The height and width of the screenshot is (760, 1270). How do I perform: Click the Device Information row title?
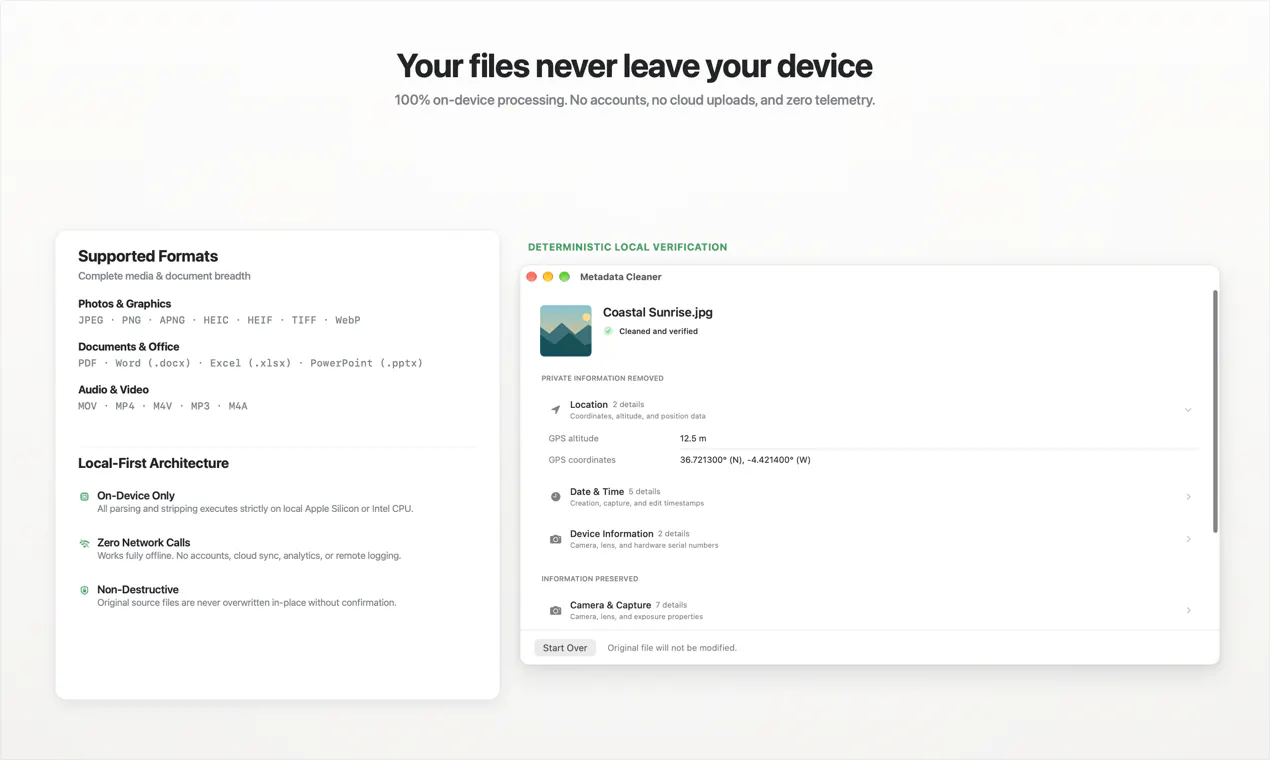pos(612,534)
